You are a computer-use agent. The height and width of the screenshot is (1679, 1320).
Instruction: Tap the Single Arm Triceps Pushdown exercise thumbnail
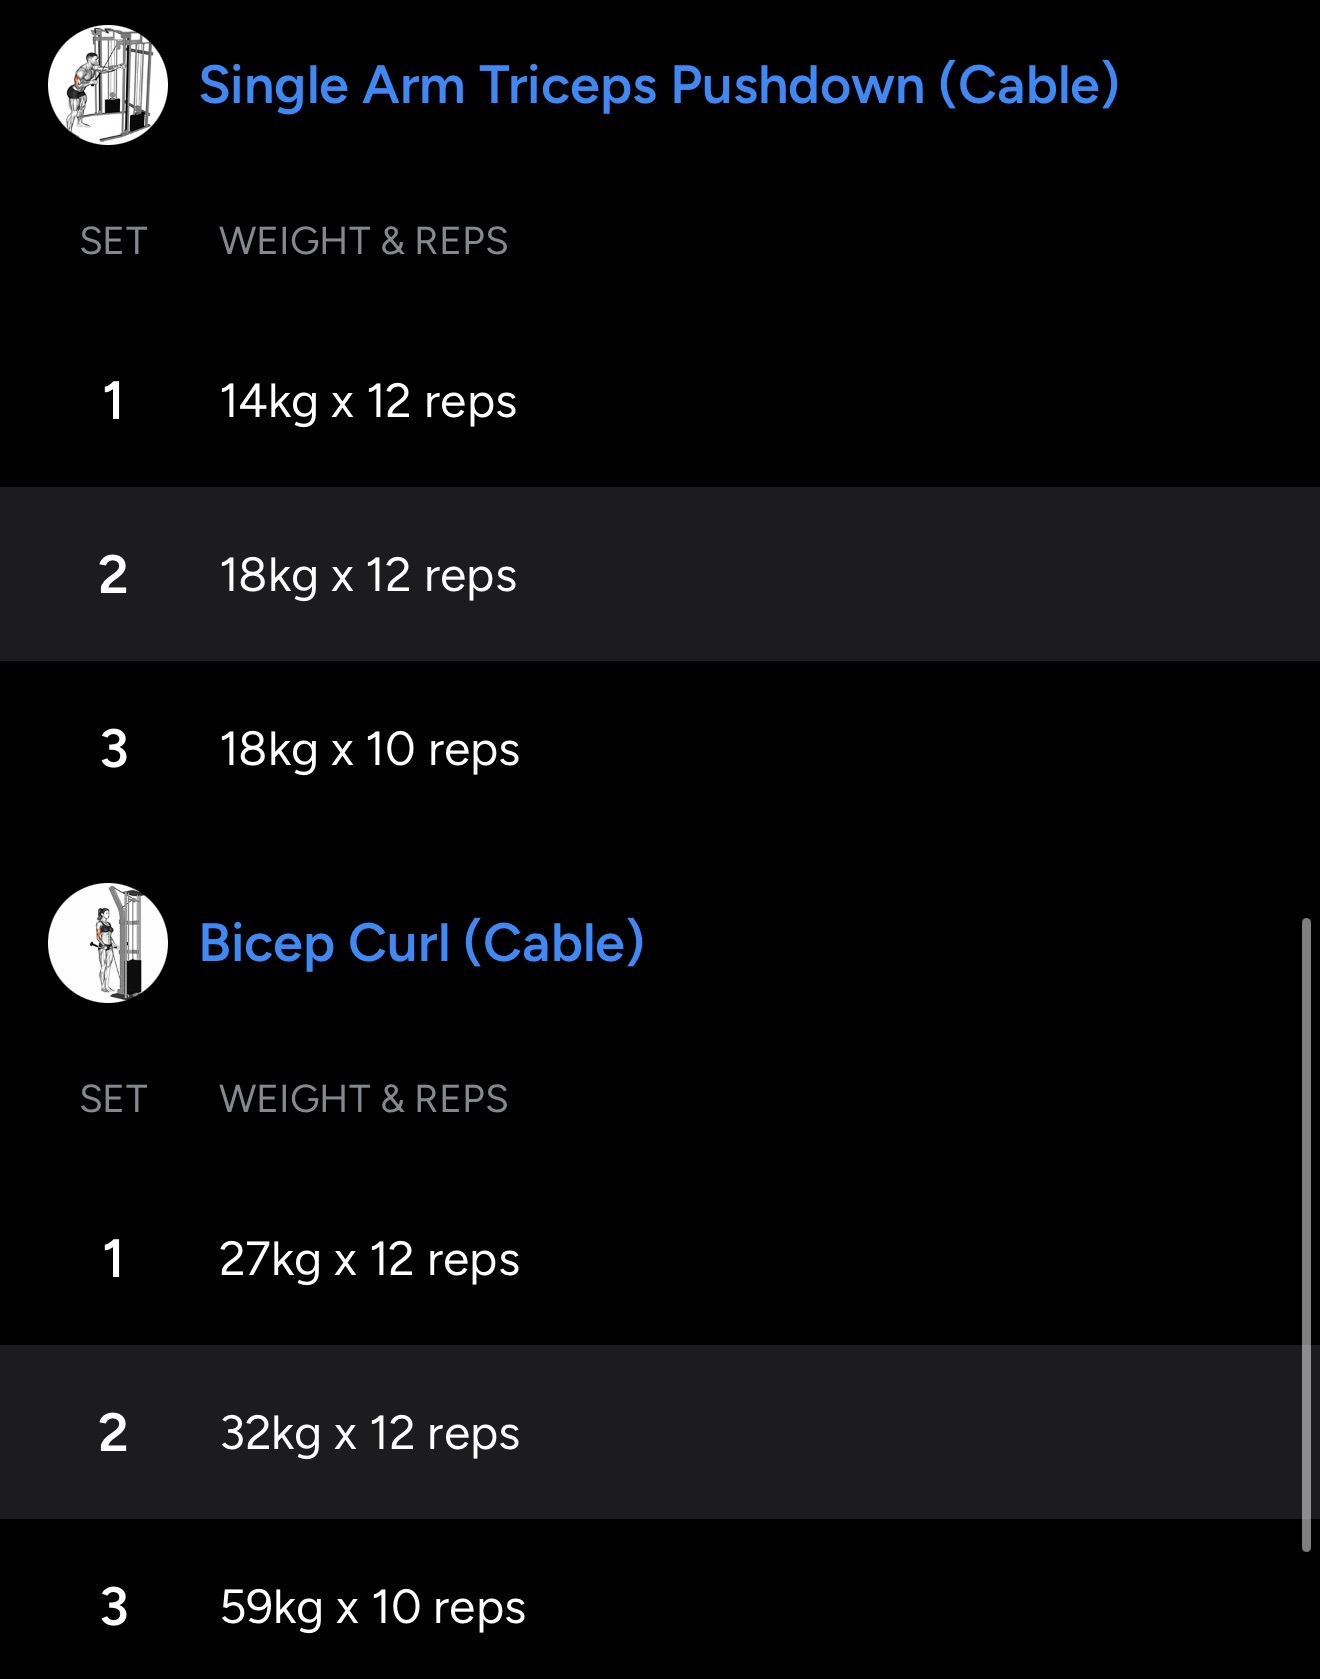click(x=108, y=85)
